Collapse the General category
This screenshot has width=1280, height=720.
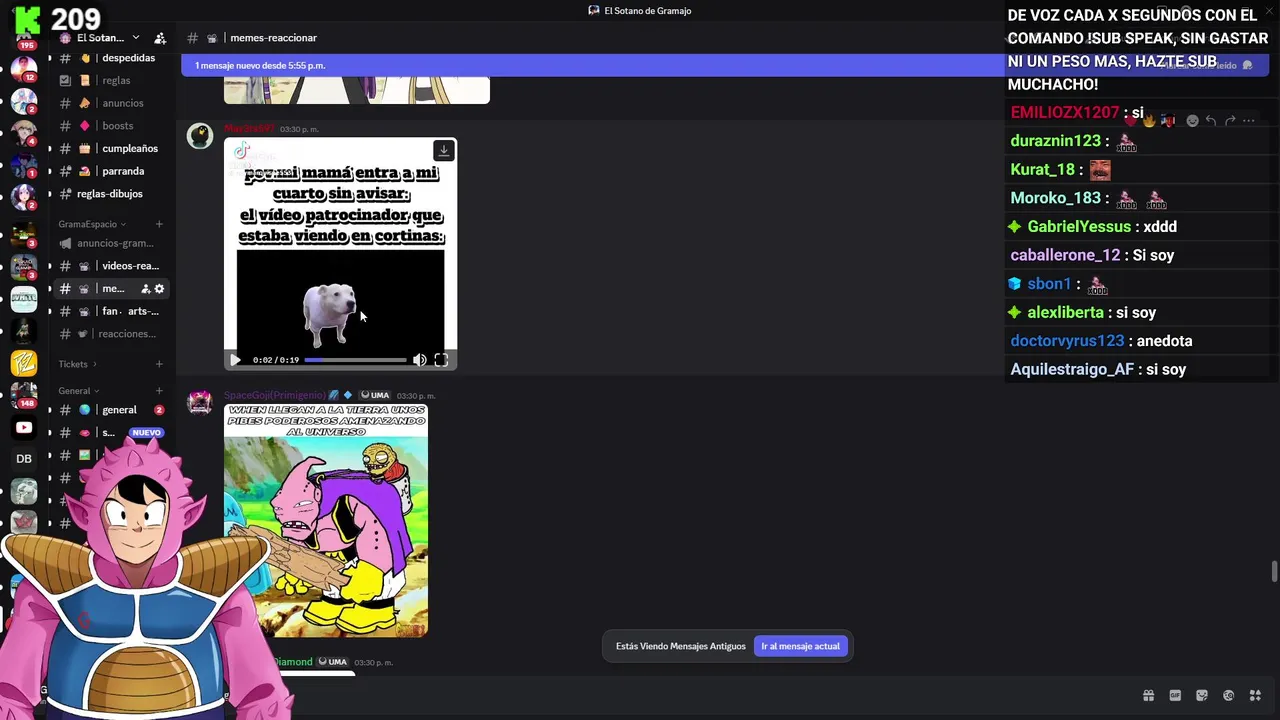79,391
